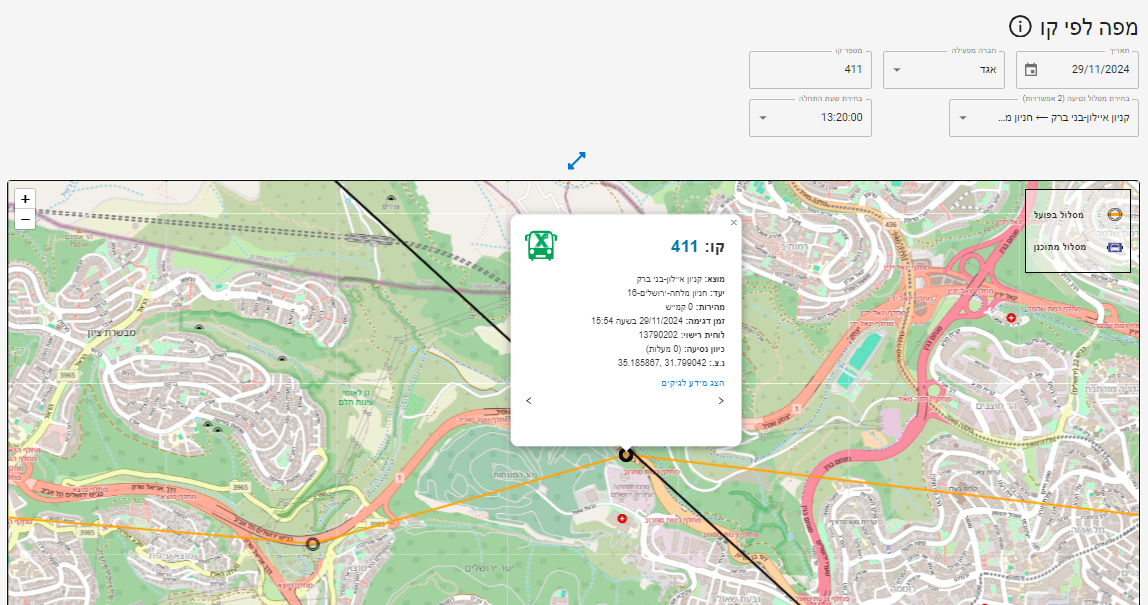Zoom in the map with plus button

(x=25, y=199)
